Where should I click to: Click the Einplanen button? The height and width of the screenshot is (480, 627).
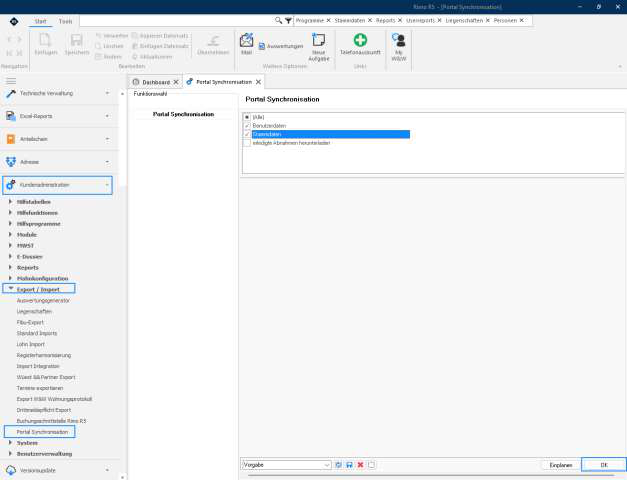[561, 465]
